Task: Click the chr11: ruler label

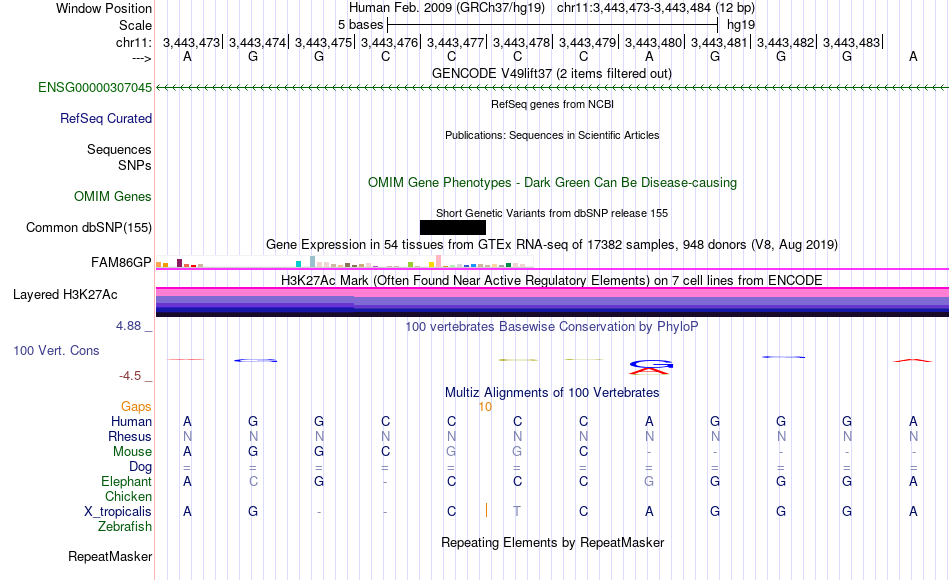Action: (x=134, y=42)
